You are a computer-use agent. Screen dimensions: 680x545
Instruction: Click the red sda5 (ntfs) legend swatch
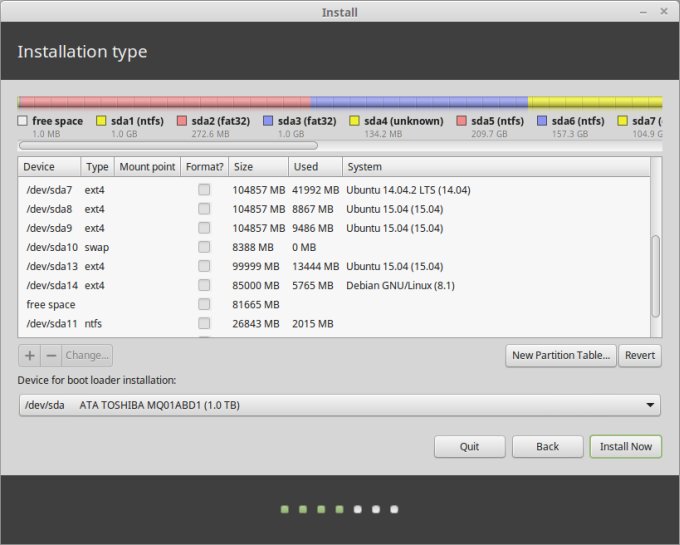(461, 121)
